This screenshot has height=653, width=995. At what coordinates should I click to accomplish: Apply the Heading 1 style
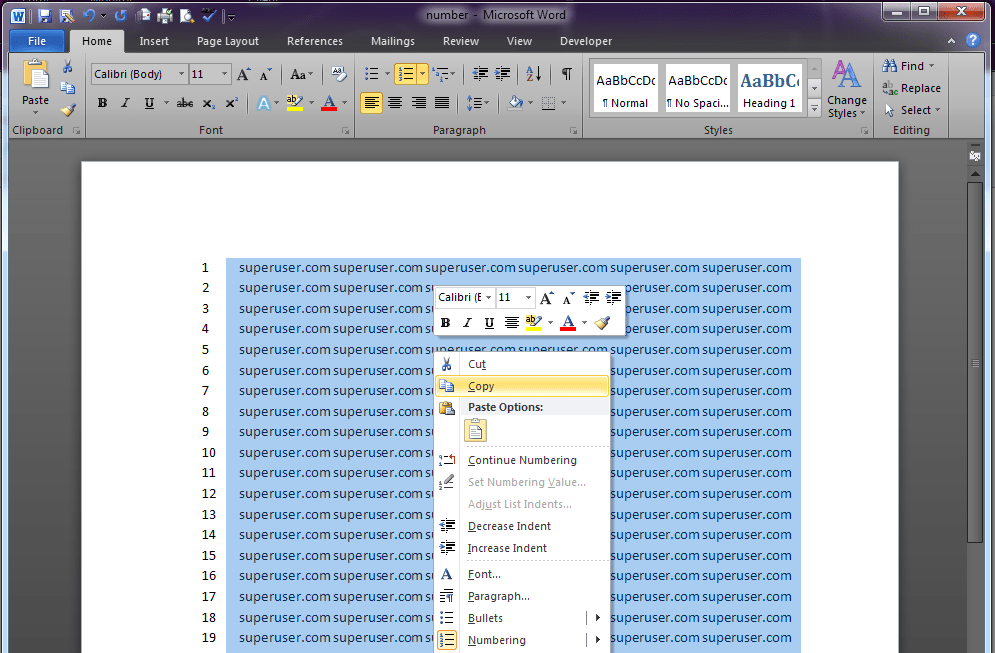click(x=768, y=88)
